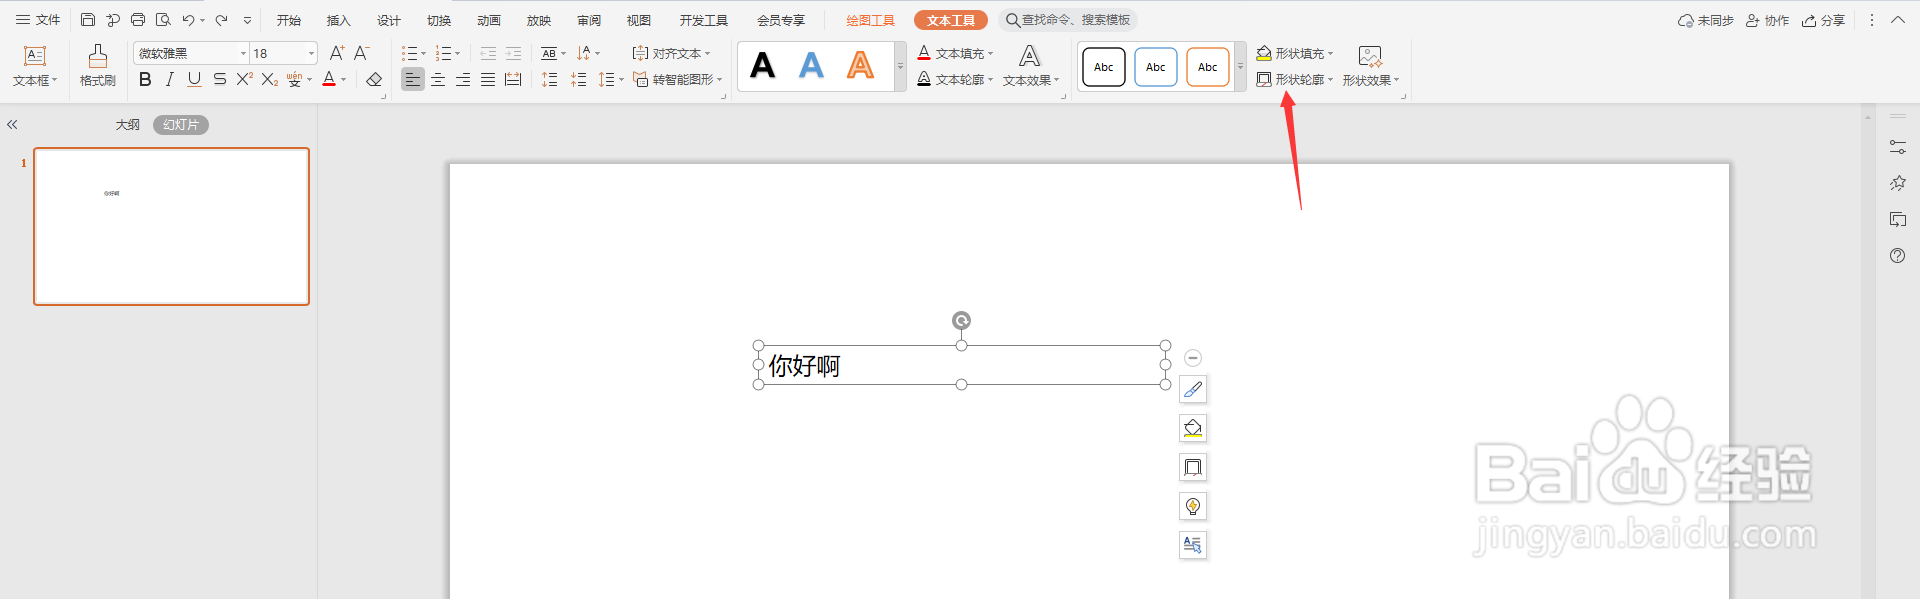Open Shape Effects (形状效果)
This screenshot has width=1920, height=599.
point(1371,66)
